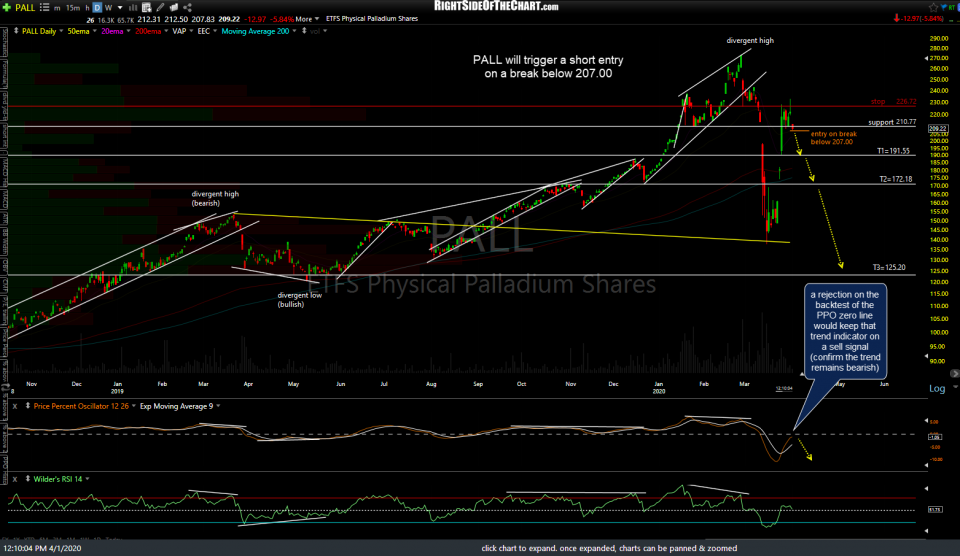960x556 pixels.
Task: Select the Weekly 'W' timeframe
Action: click(x=108, y=8)
